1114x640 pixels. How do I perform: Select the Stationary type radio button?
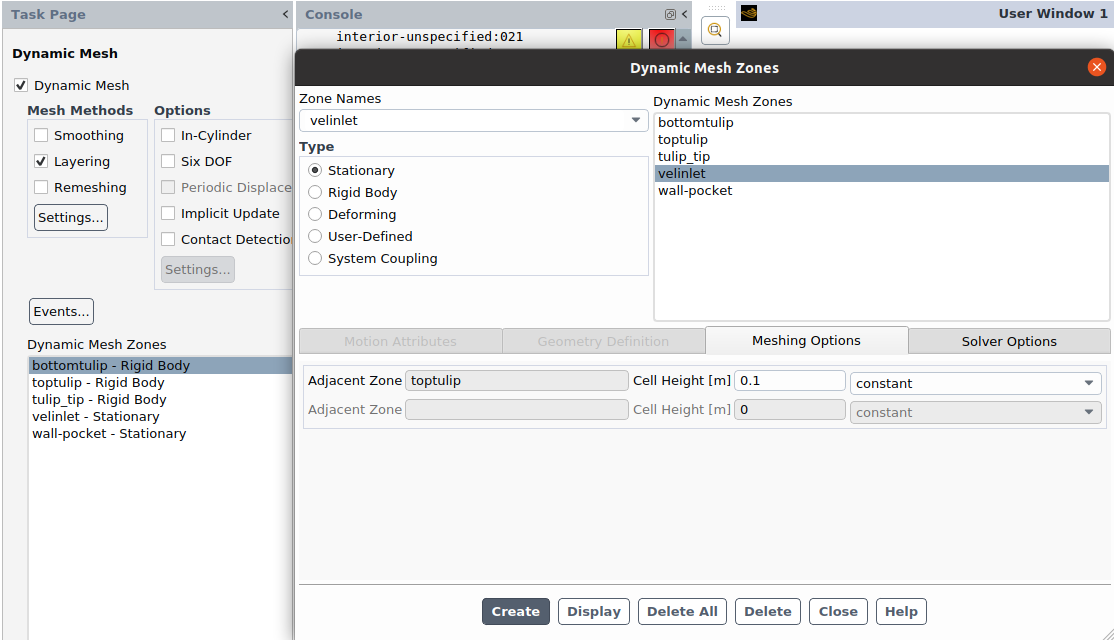[315, 170]
